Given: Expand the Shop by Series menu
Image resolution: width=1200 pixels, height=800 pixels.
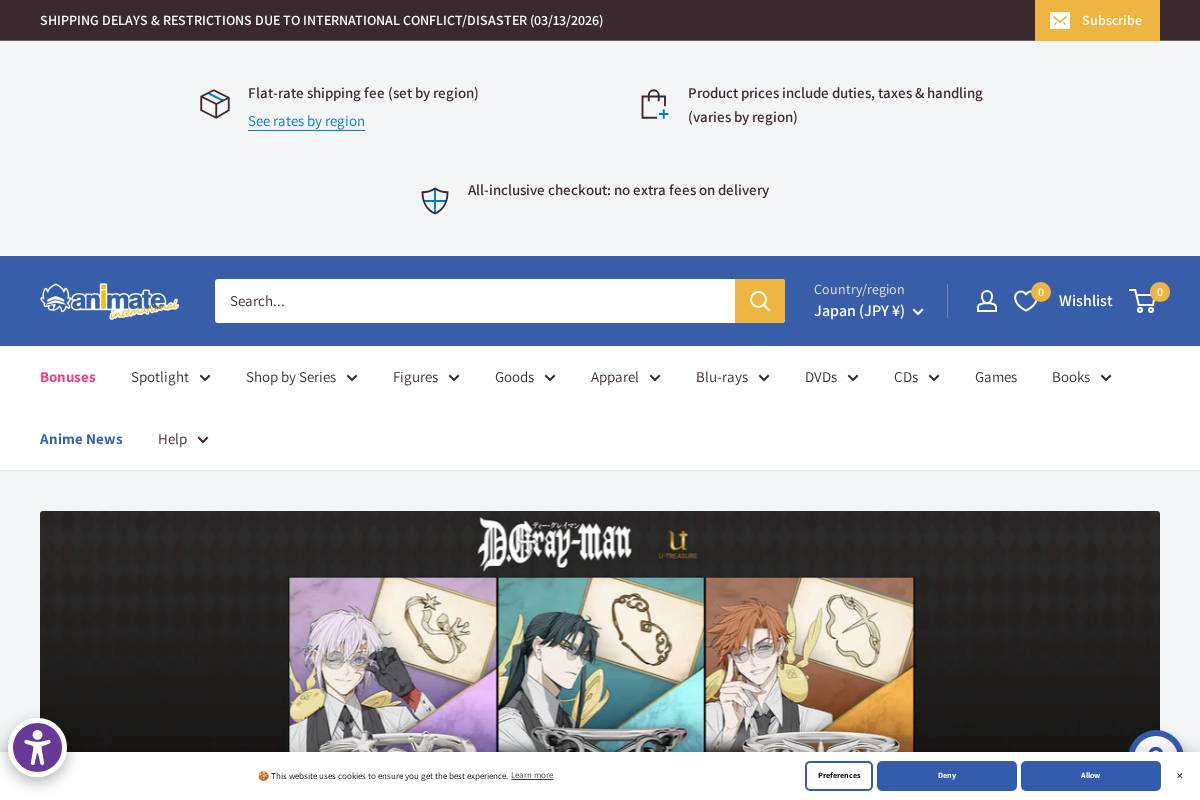Looking at the screenshot, I should pyautogui.click(x=302, y=377).
